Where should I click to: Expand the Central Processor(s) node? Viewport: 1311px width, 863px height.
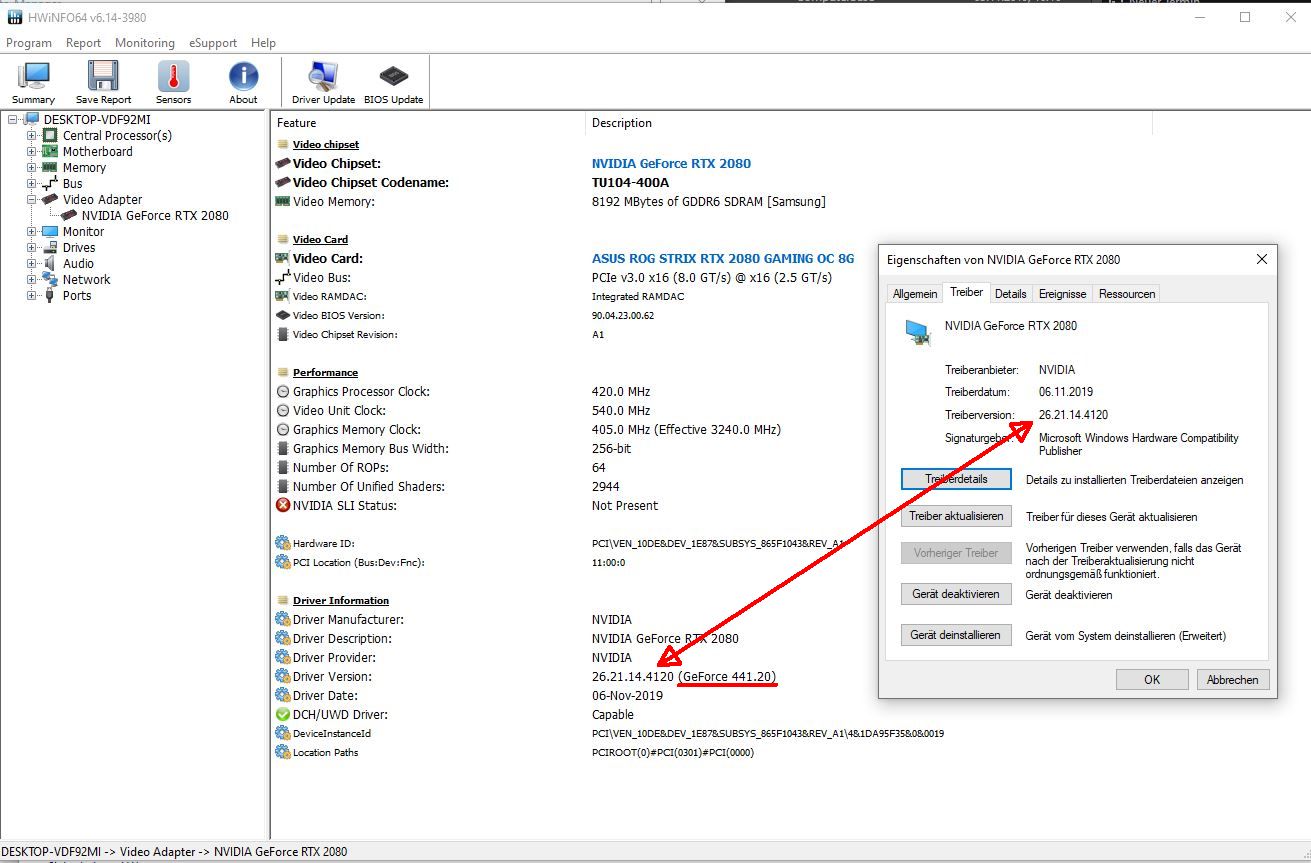32,136
